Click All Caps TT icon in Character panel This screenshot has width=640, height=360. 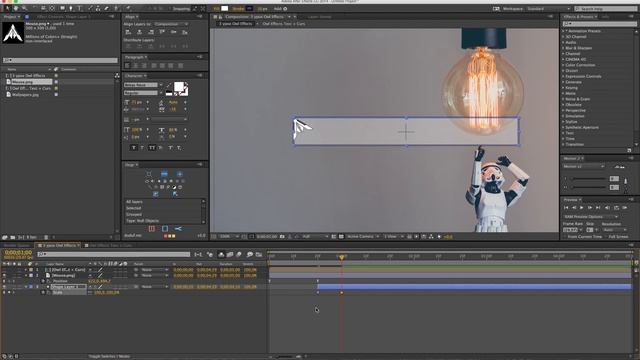(152, 147)
